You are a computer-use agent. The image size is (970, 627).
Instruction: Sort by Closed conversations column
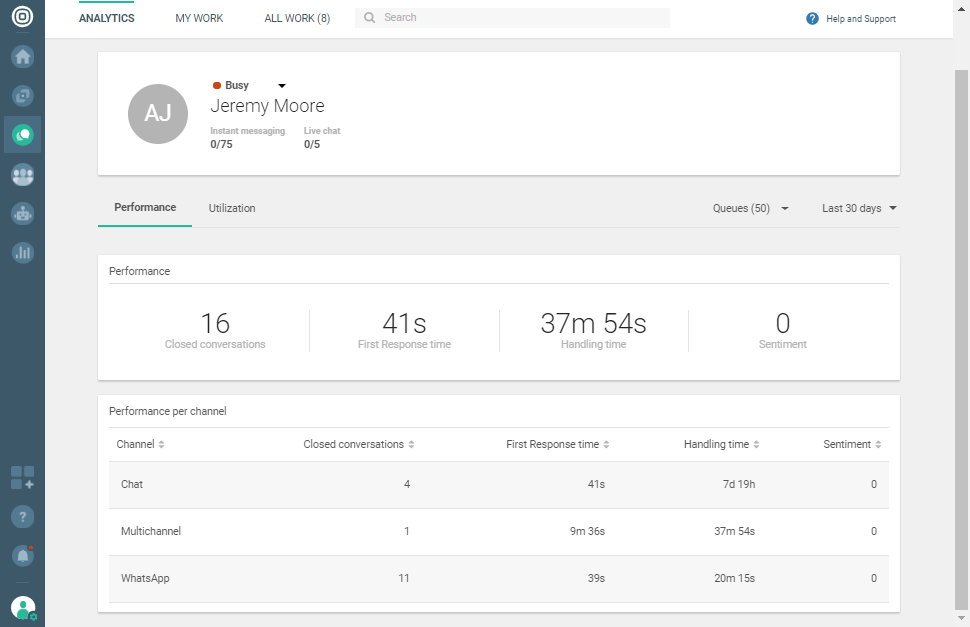point(358,444)
